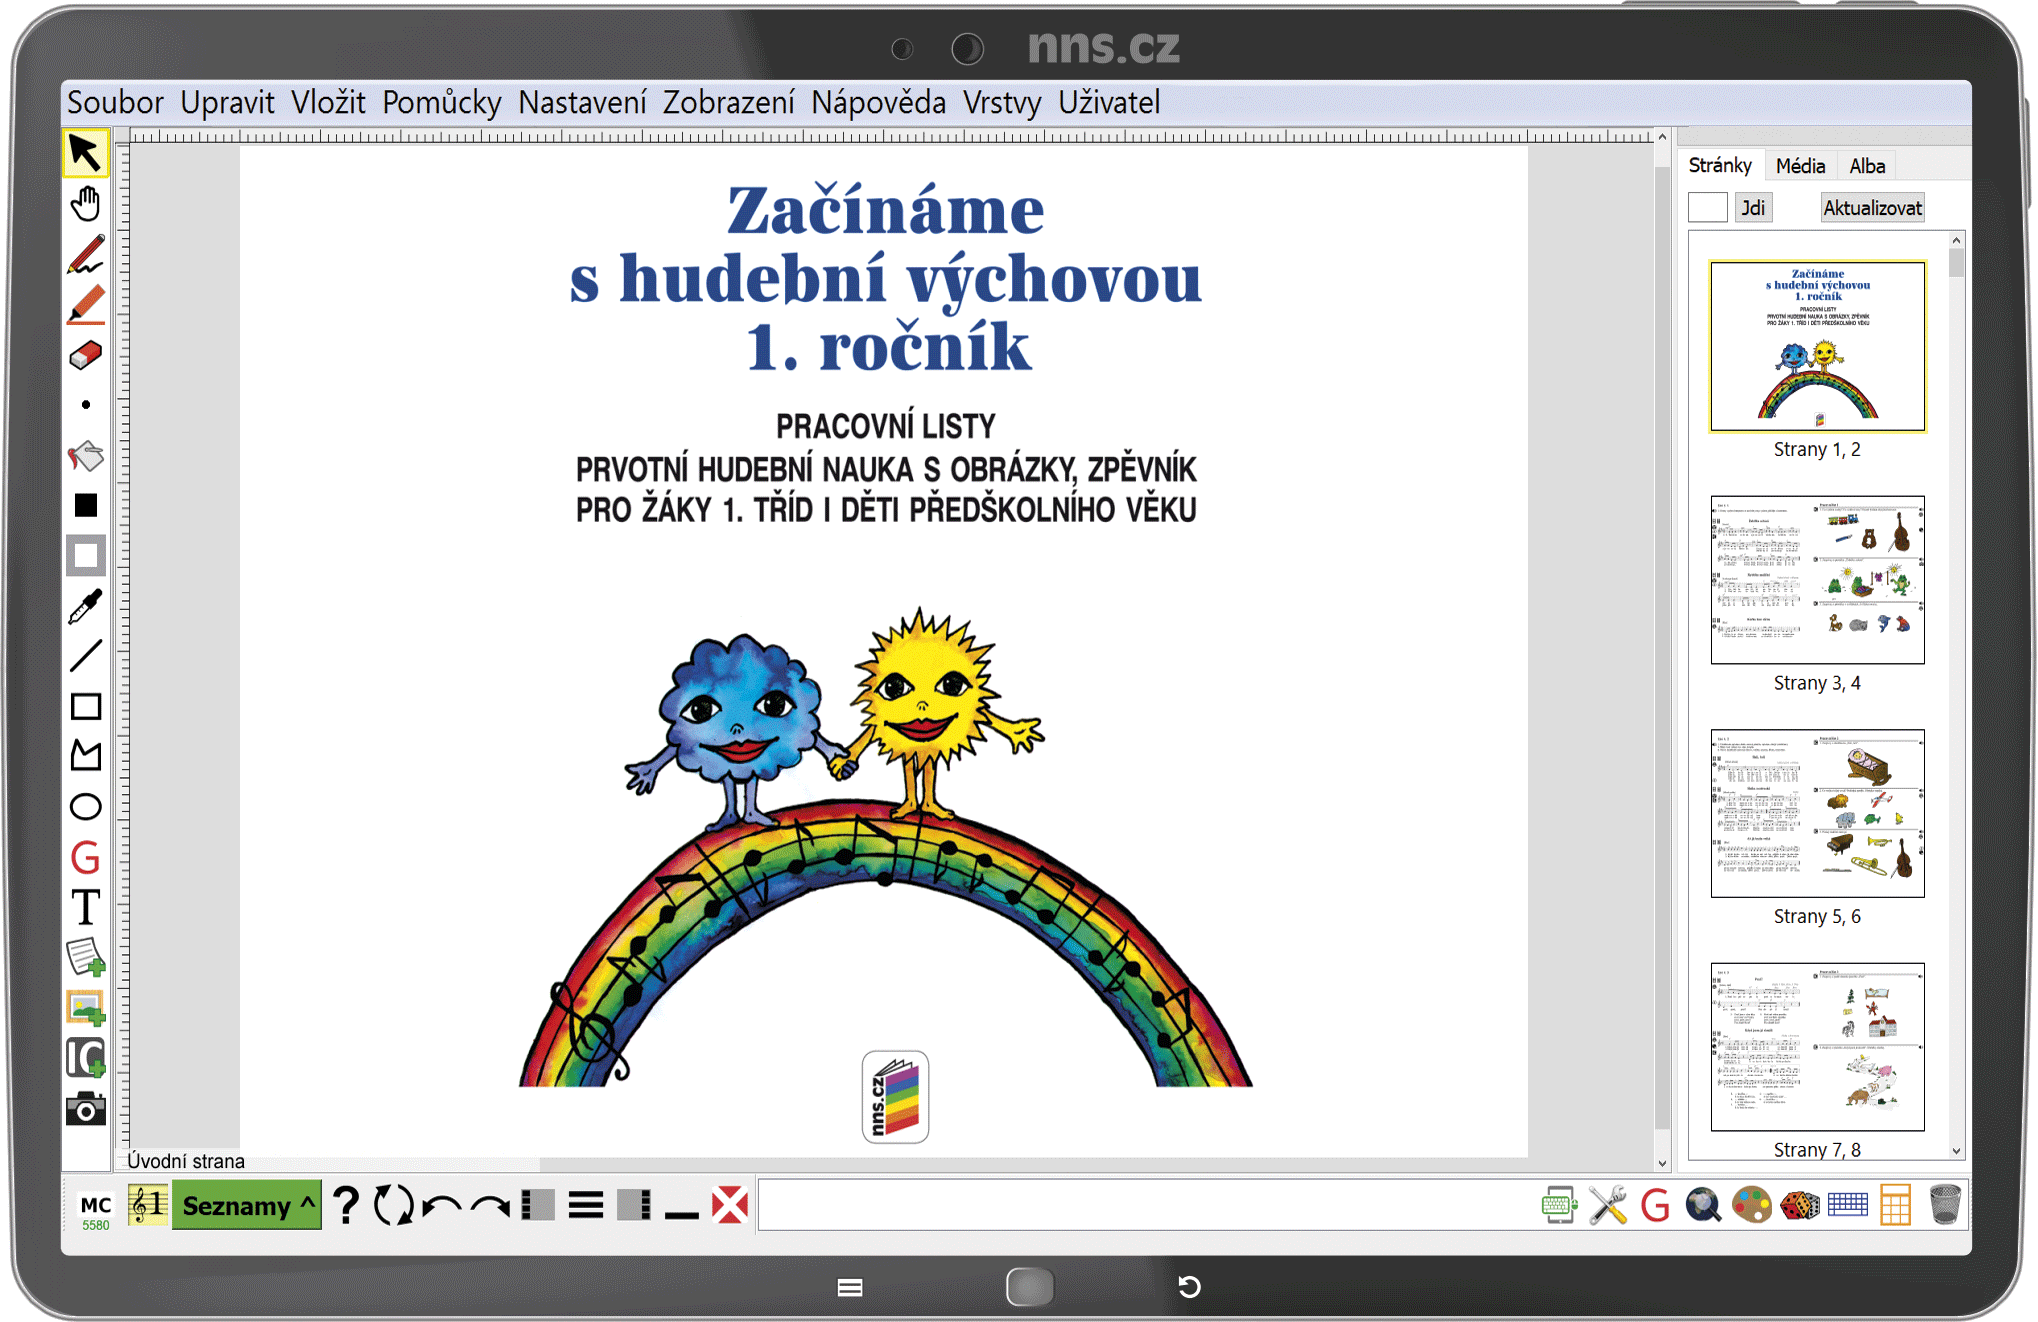This screenshot has height=1322, width=2038.
Task: Click the Jdi button
Action: (1752, 208)
